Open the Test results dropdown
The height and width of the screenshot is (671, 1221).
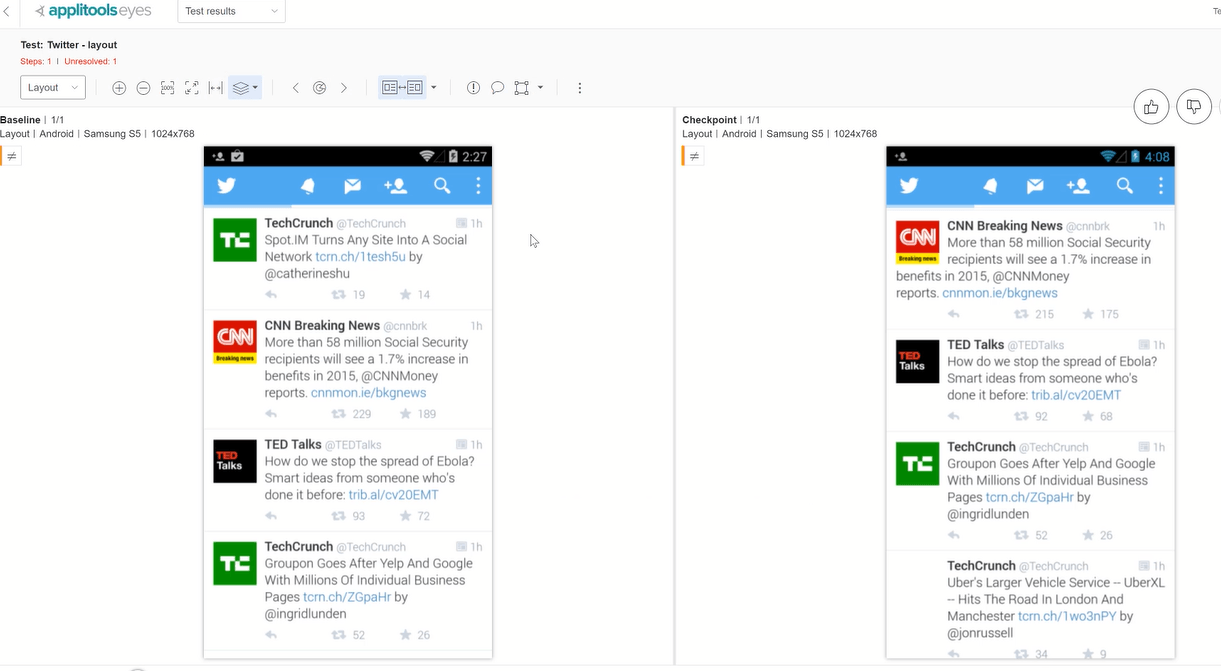[x=231, y=11]
